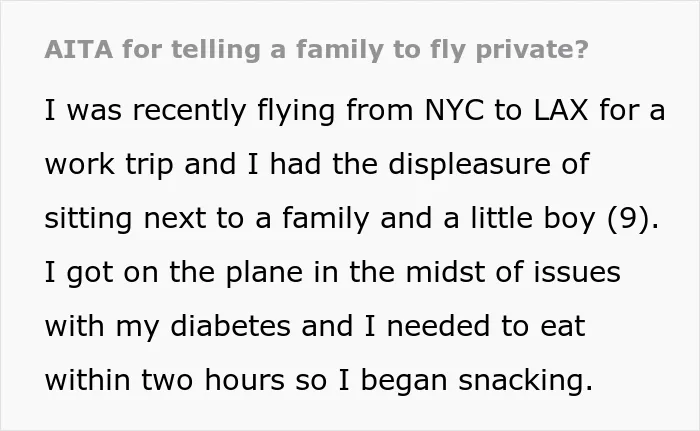
Task: Open the post title about flying private
Action: tap(317, 50)
